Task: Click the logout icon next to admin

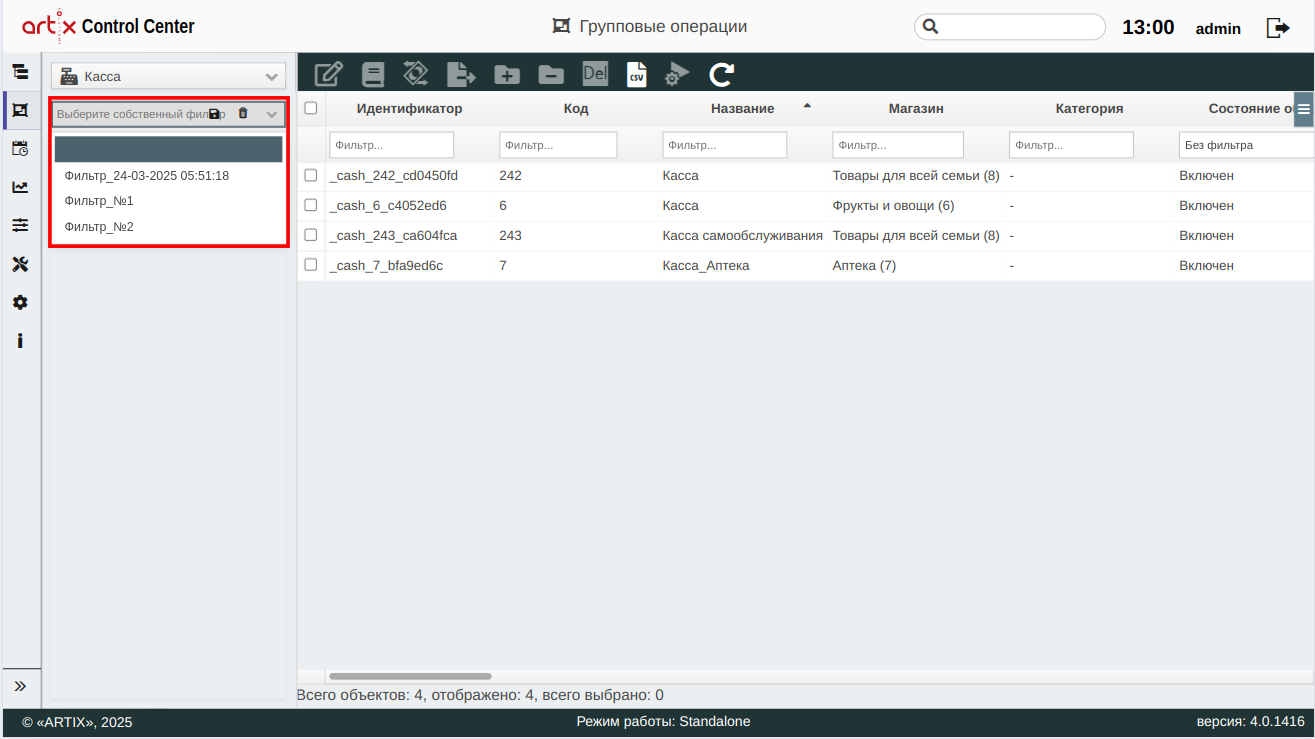Action: (x=1278, y=28)
